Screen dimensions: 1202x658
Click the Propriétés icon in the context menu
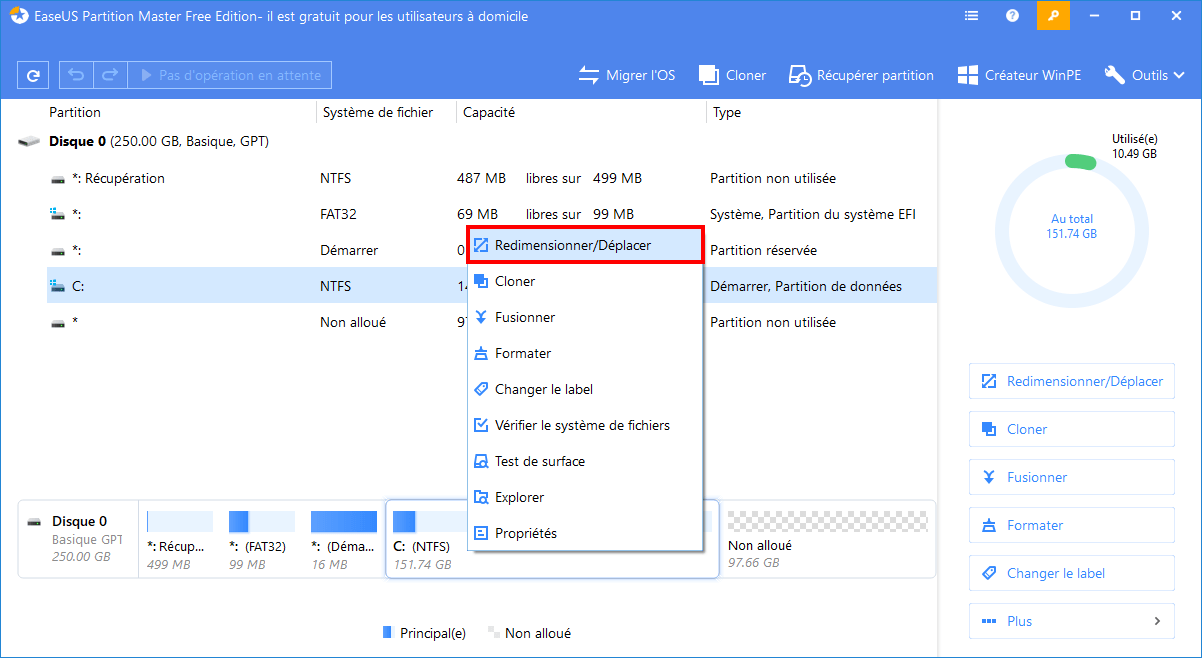pos(481,533)
